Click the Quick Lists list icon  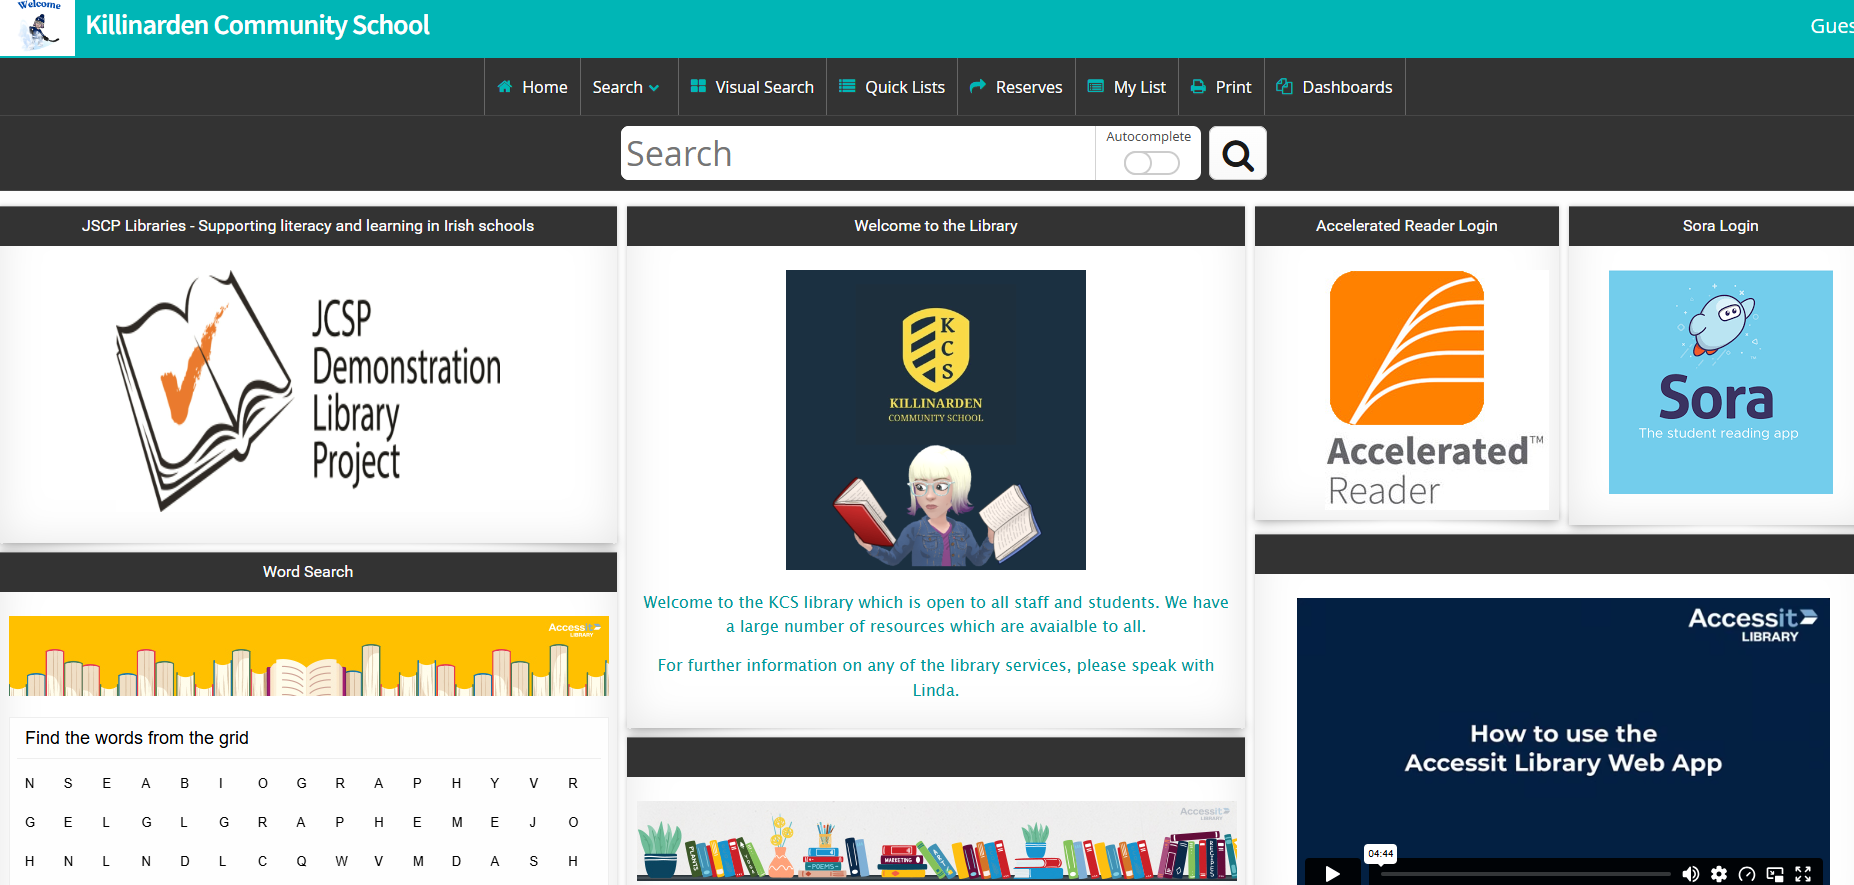pos(847,87)
